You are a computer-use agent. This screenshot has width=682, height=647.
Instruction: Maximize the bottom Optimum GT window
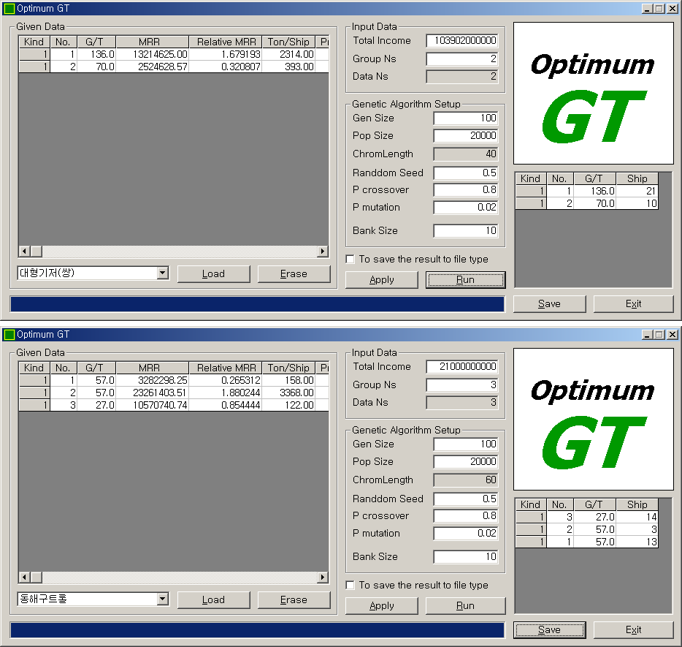(x=658, y=334)
